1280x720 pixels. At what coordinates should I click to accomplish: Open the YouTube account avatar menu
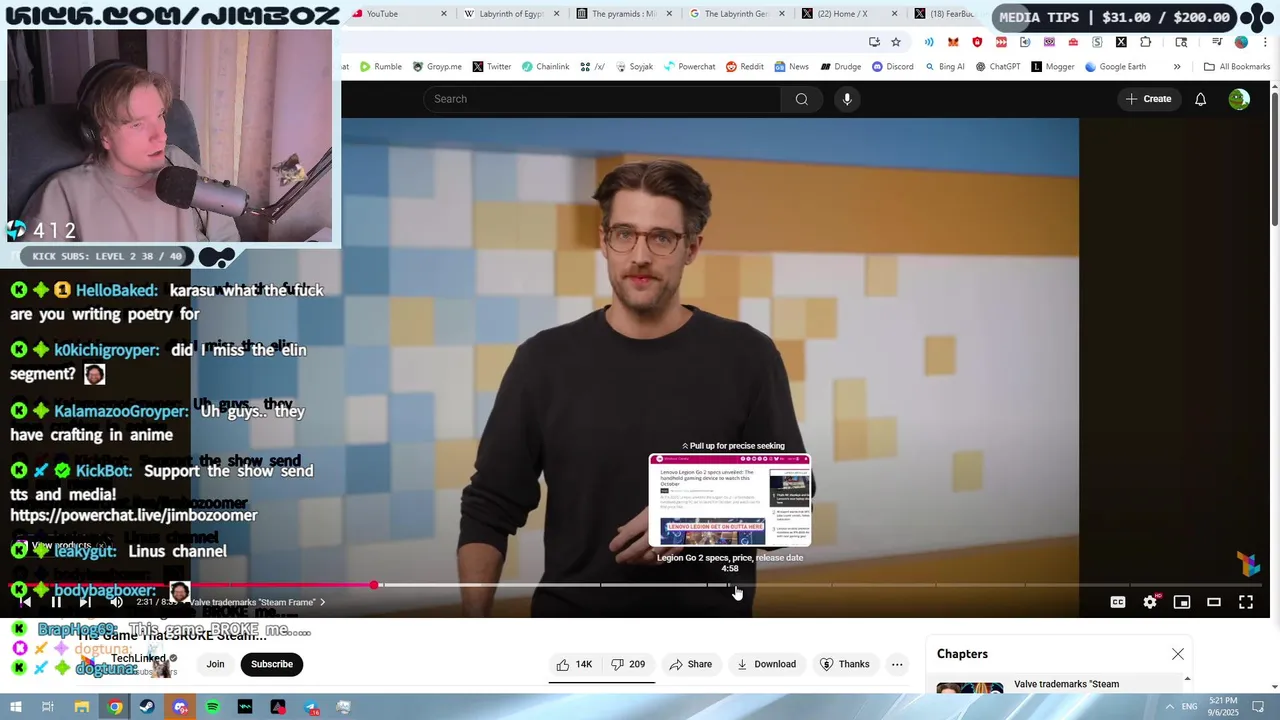click(x=1239, y=99)
